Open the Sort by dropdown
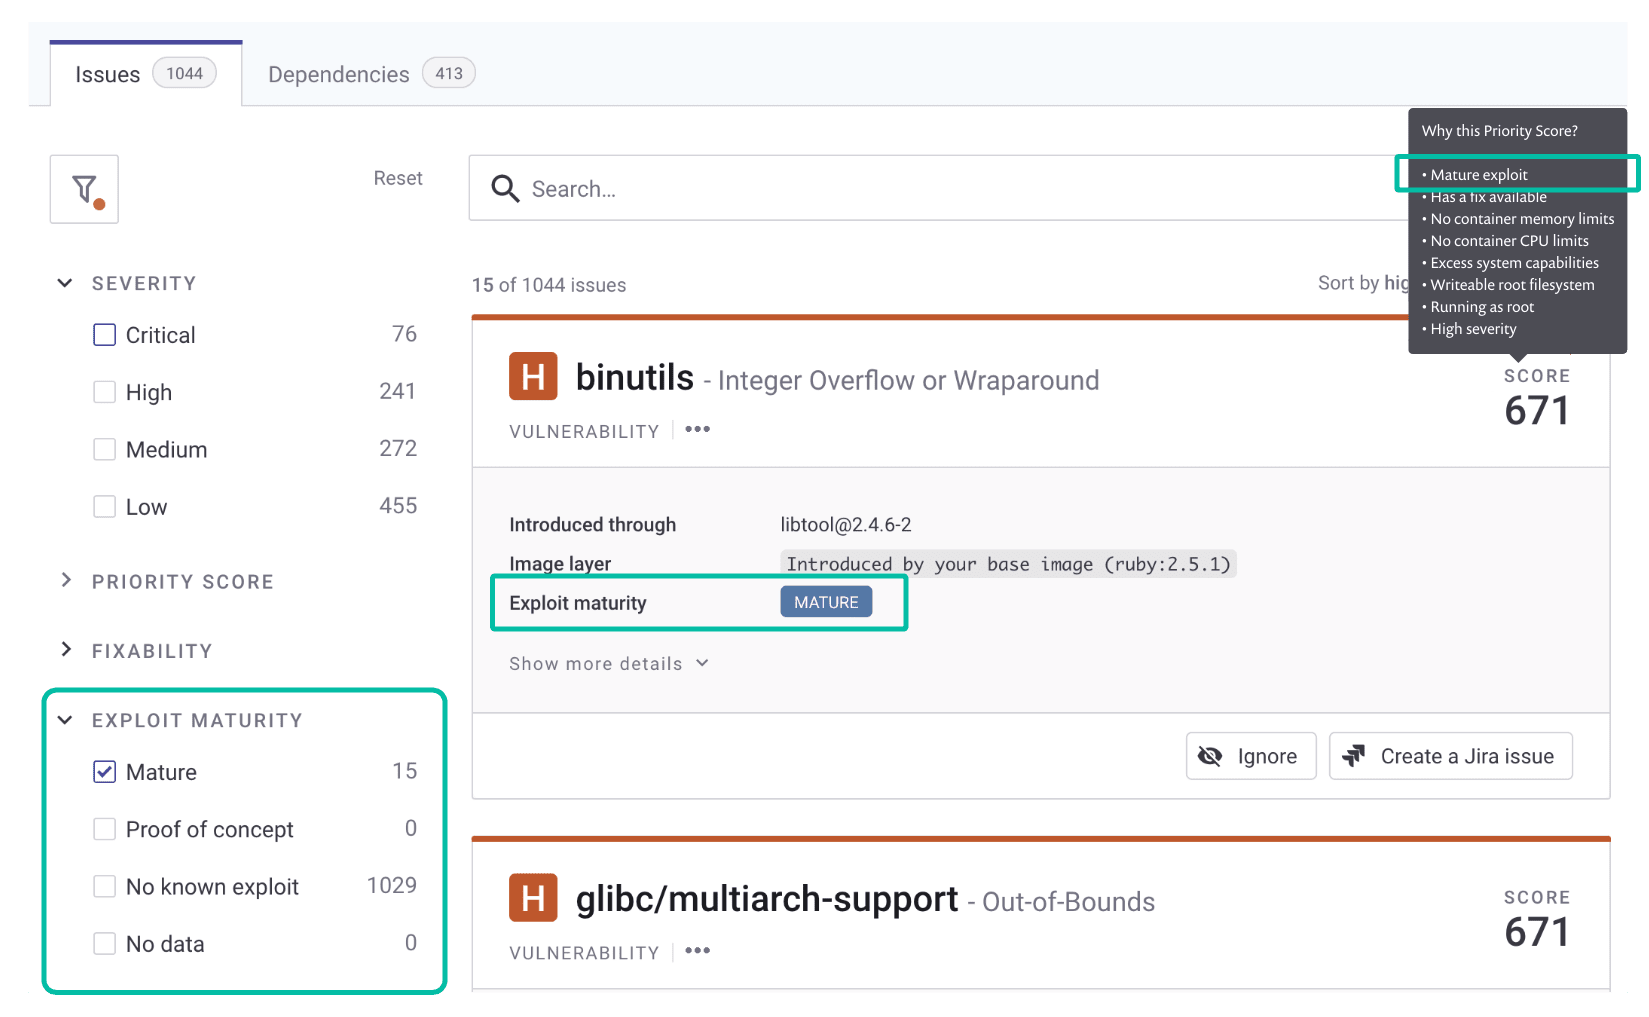This screenshot has height=1017, width=1649. [x=1364, y=283]
